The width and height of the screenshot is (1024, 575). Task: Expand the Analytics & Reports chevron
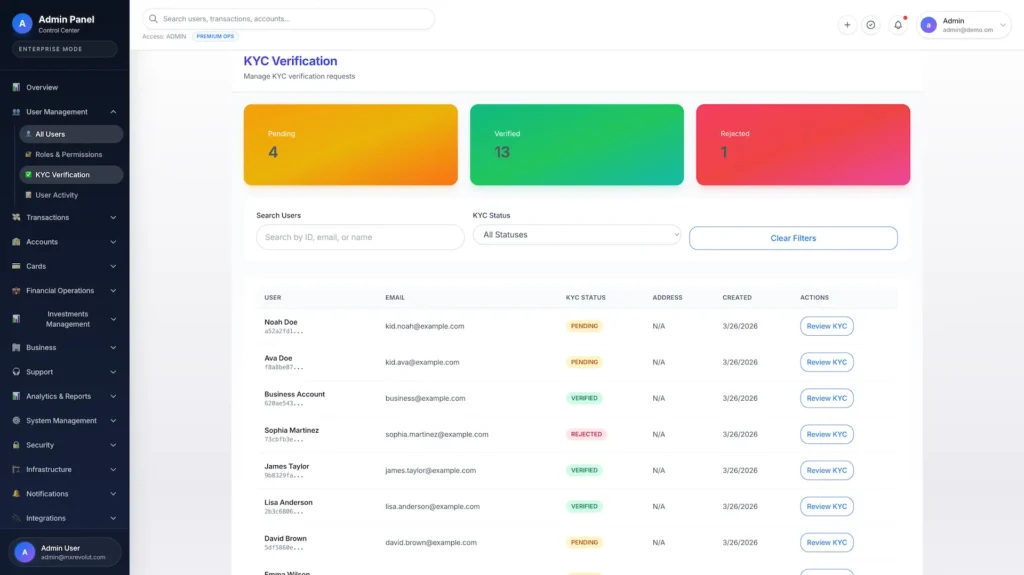coord(113,396)
